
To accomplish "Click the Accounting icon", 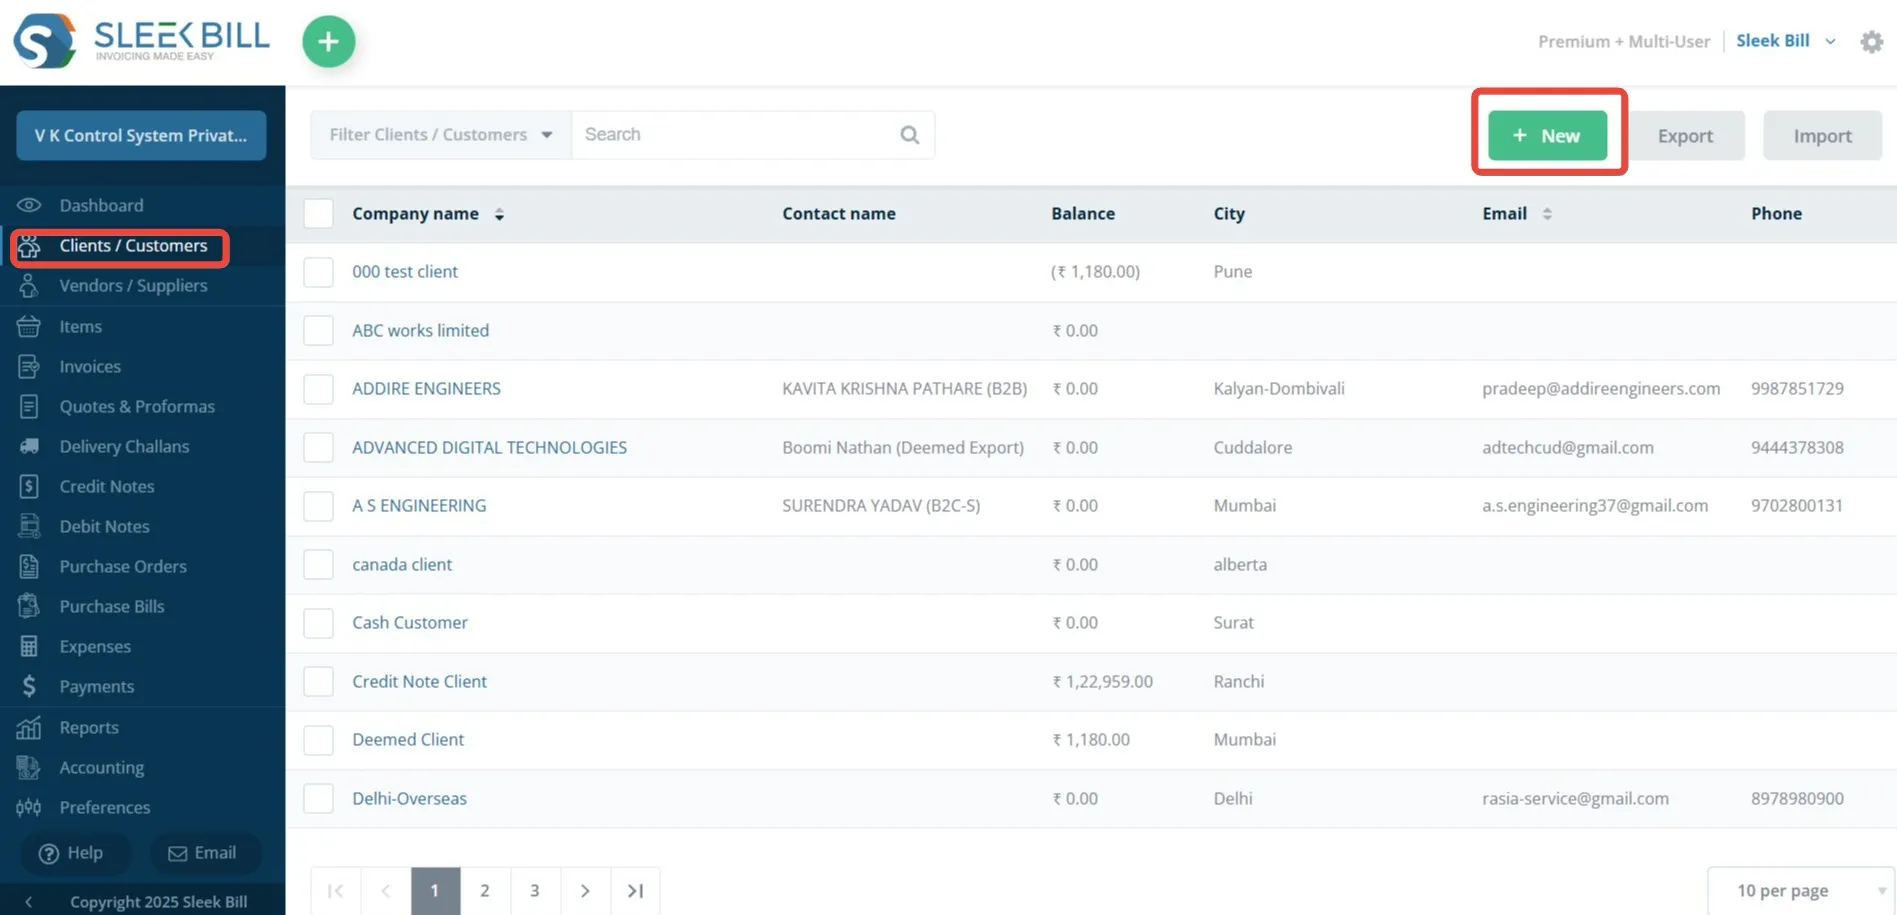I will point(29,767).
